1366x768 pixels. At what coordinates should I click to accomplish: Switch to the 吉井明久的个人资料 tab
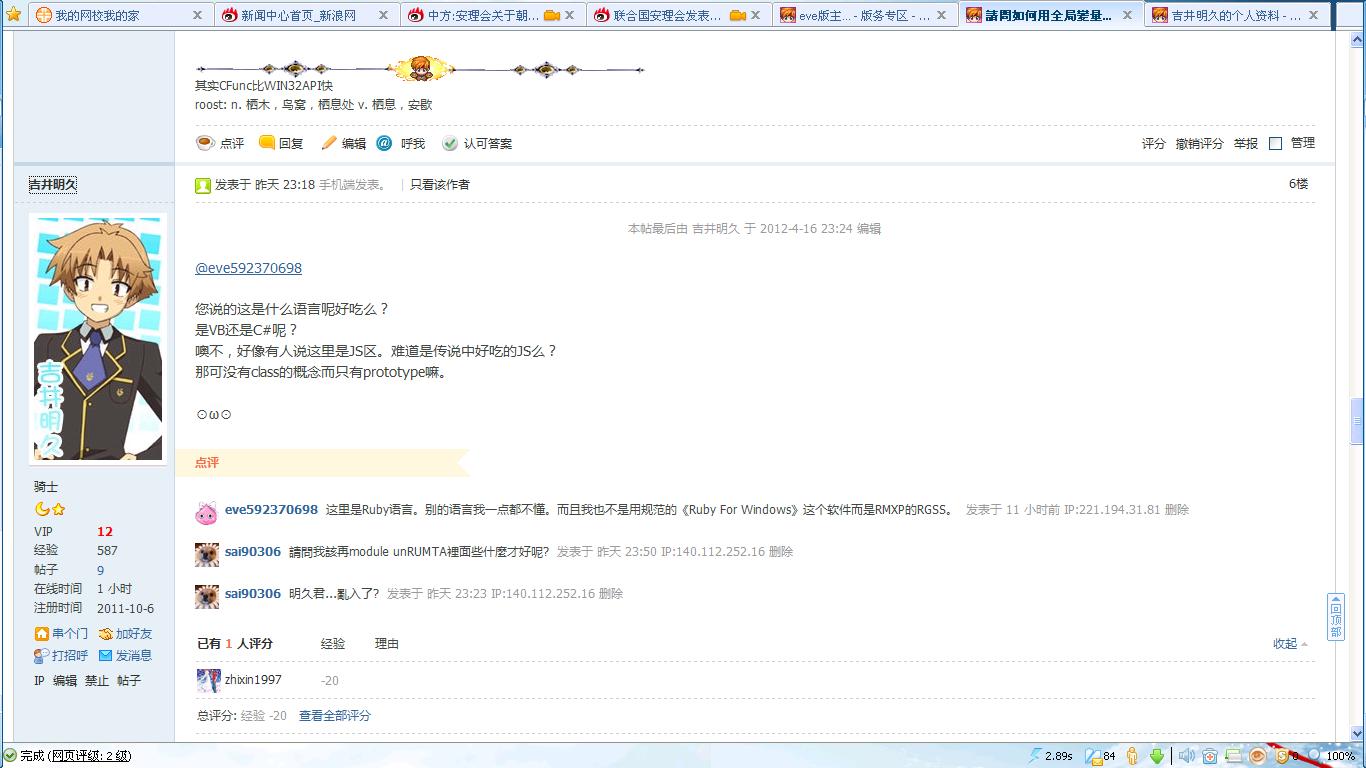tap(1236, 15)
